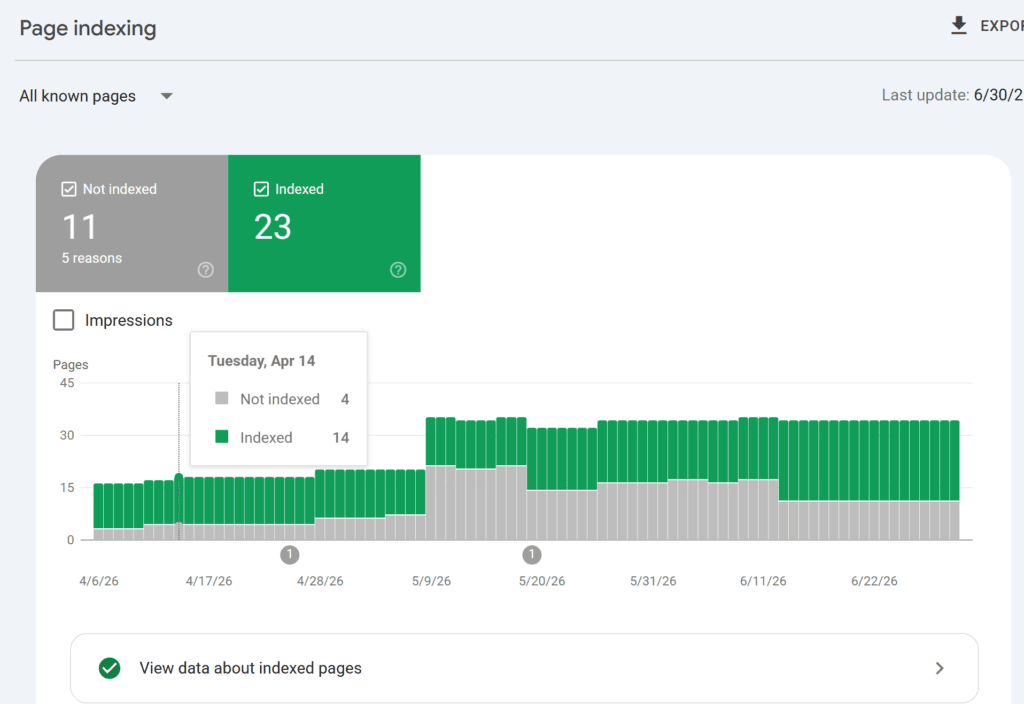Click the 6/22/26 axis label
Screen dimensions: 1024x704
tap(874, 581)
